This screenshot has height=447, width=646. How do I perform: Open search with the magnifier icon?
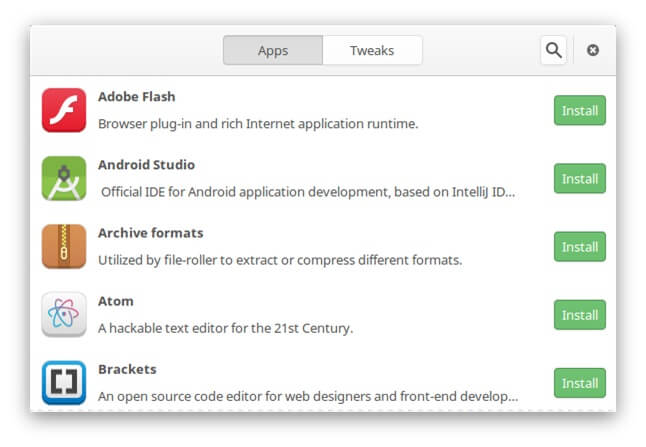(x=553, y=50)
